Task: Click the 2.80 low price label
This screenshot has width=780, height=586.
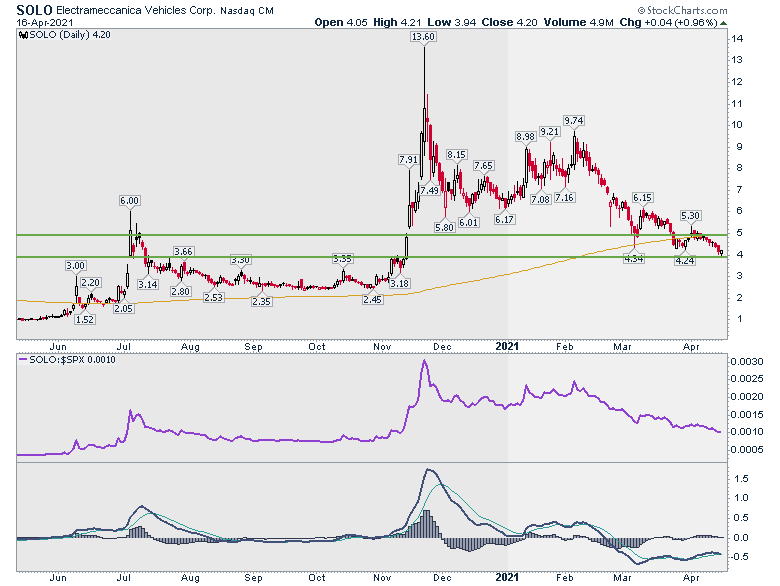Action: point(180,292)
